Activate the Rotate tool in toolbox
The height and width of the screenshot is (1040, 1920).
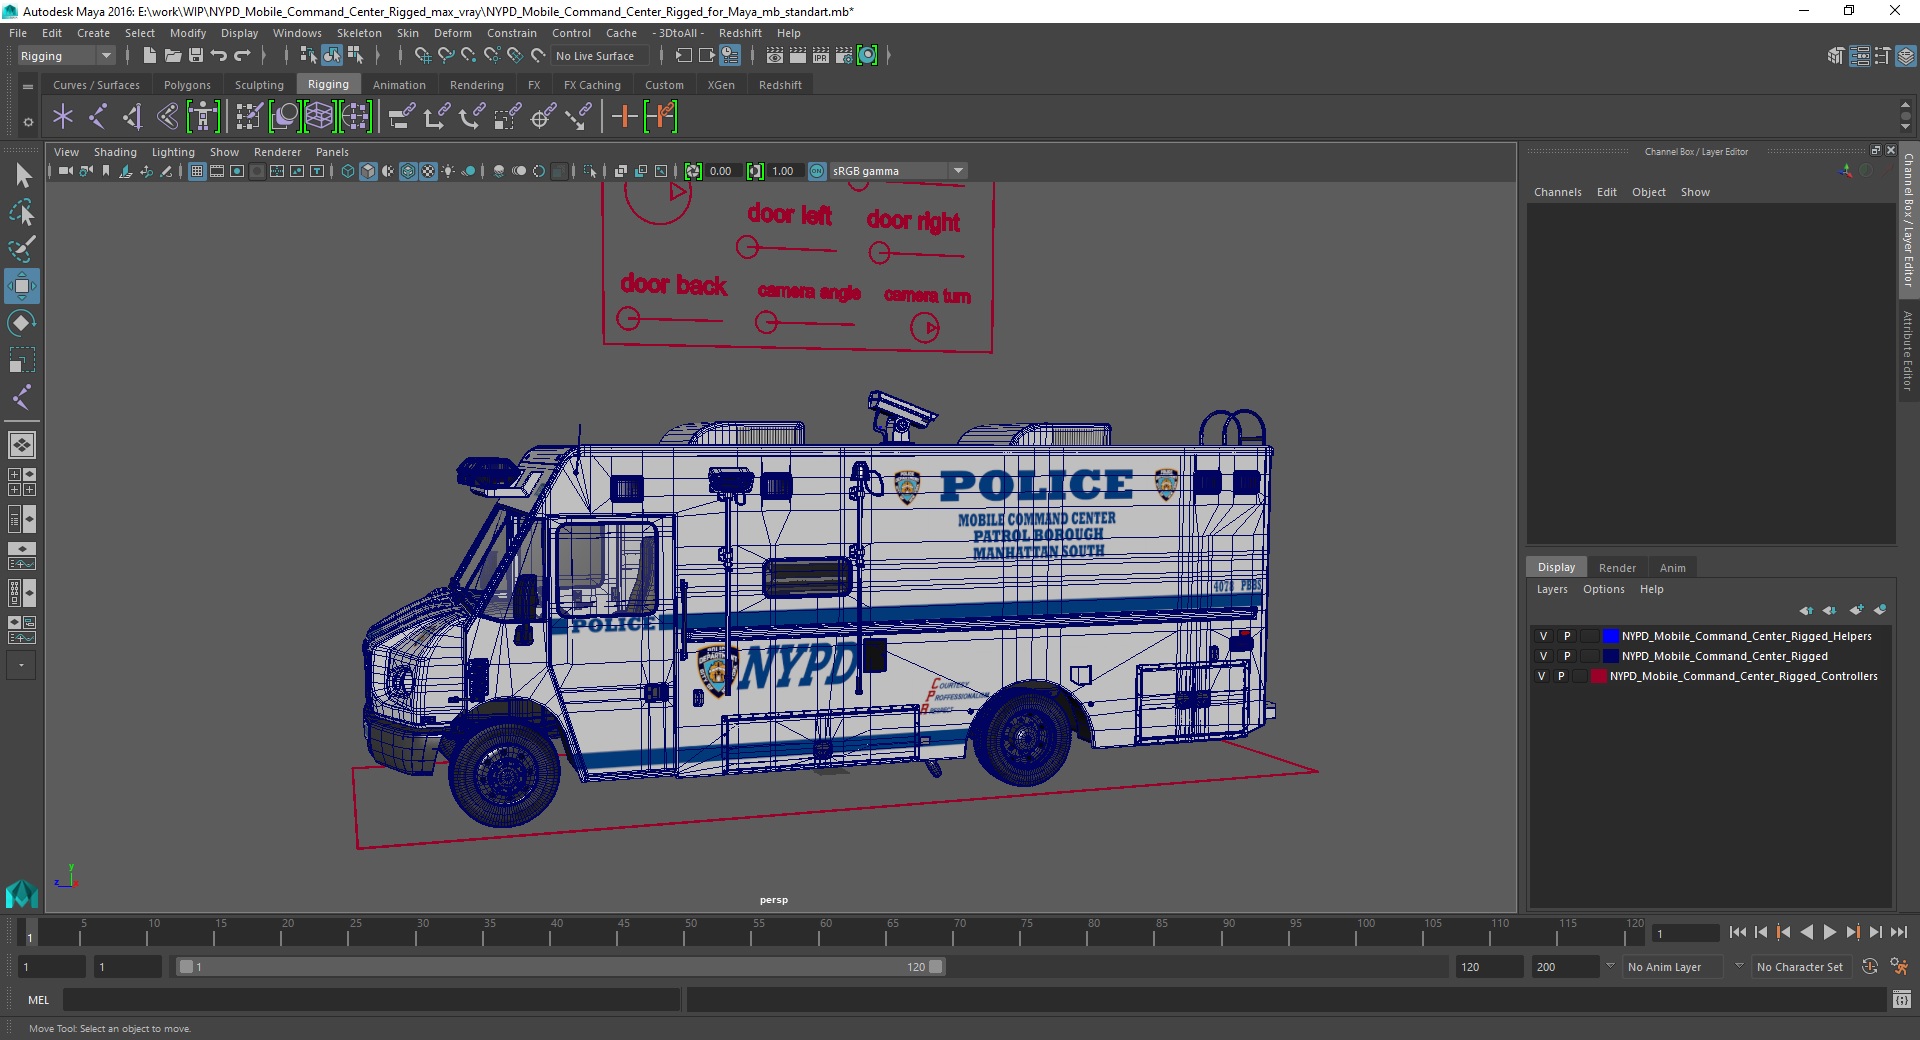click(22, 323)
